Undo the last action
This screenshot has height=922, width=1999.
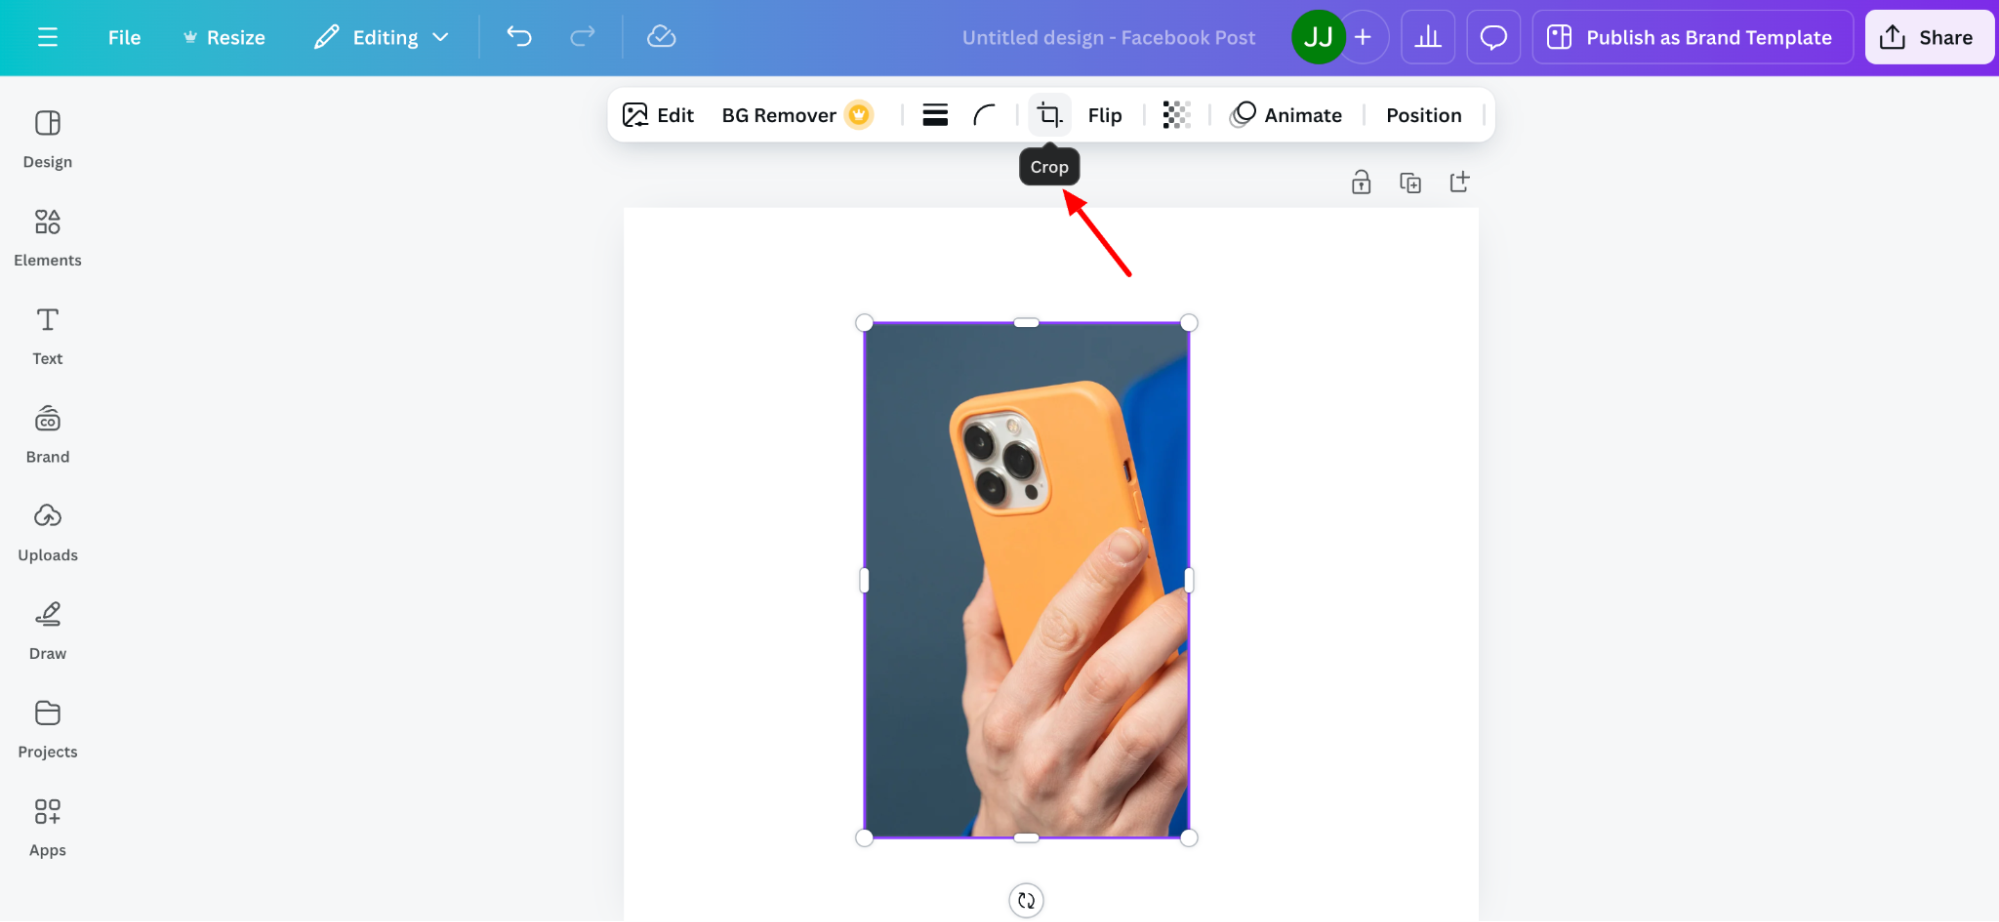point(519,37)
